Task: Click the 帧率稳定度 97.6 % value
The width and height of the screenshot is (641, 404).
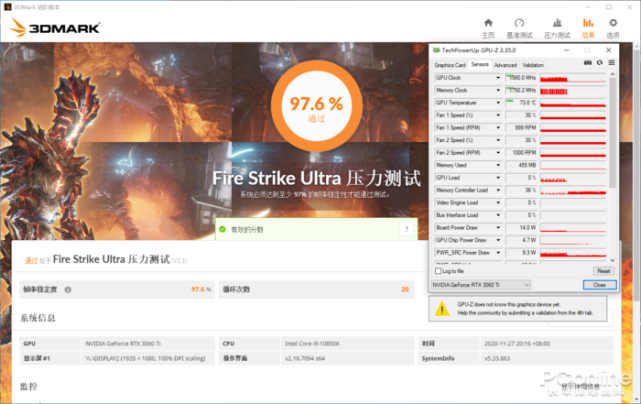Action: pyautogui.click(x=201, y=290)
